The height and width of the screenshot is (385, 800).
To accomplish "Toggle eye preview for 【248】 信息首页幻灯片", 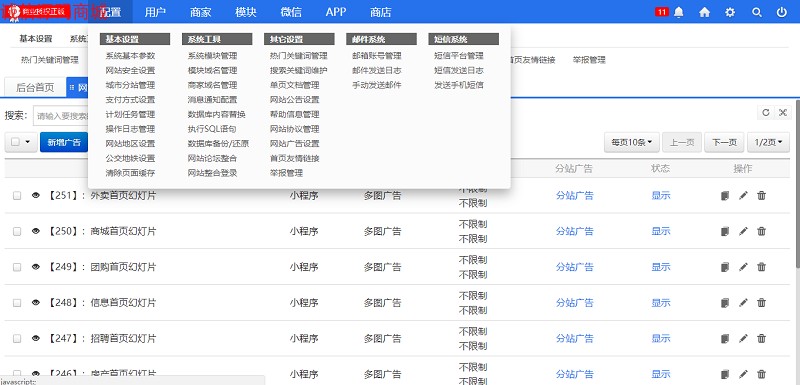I will (36, 302).
